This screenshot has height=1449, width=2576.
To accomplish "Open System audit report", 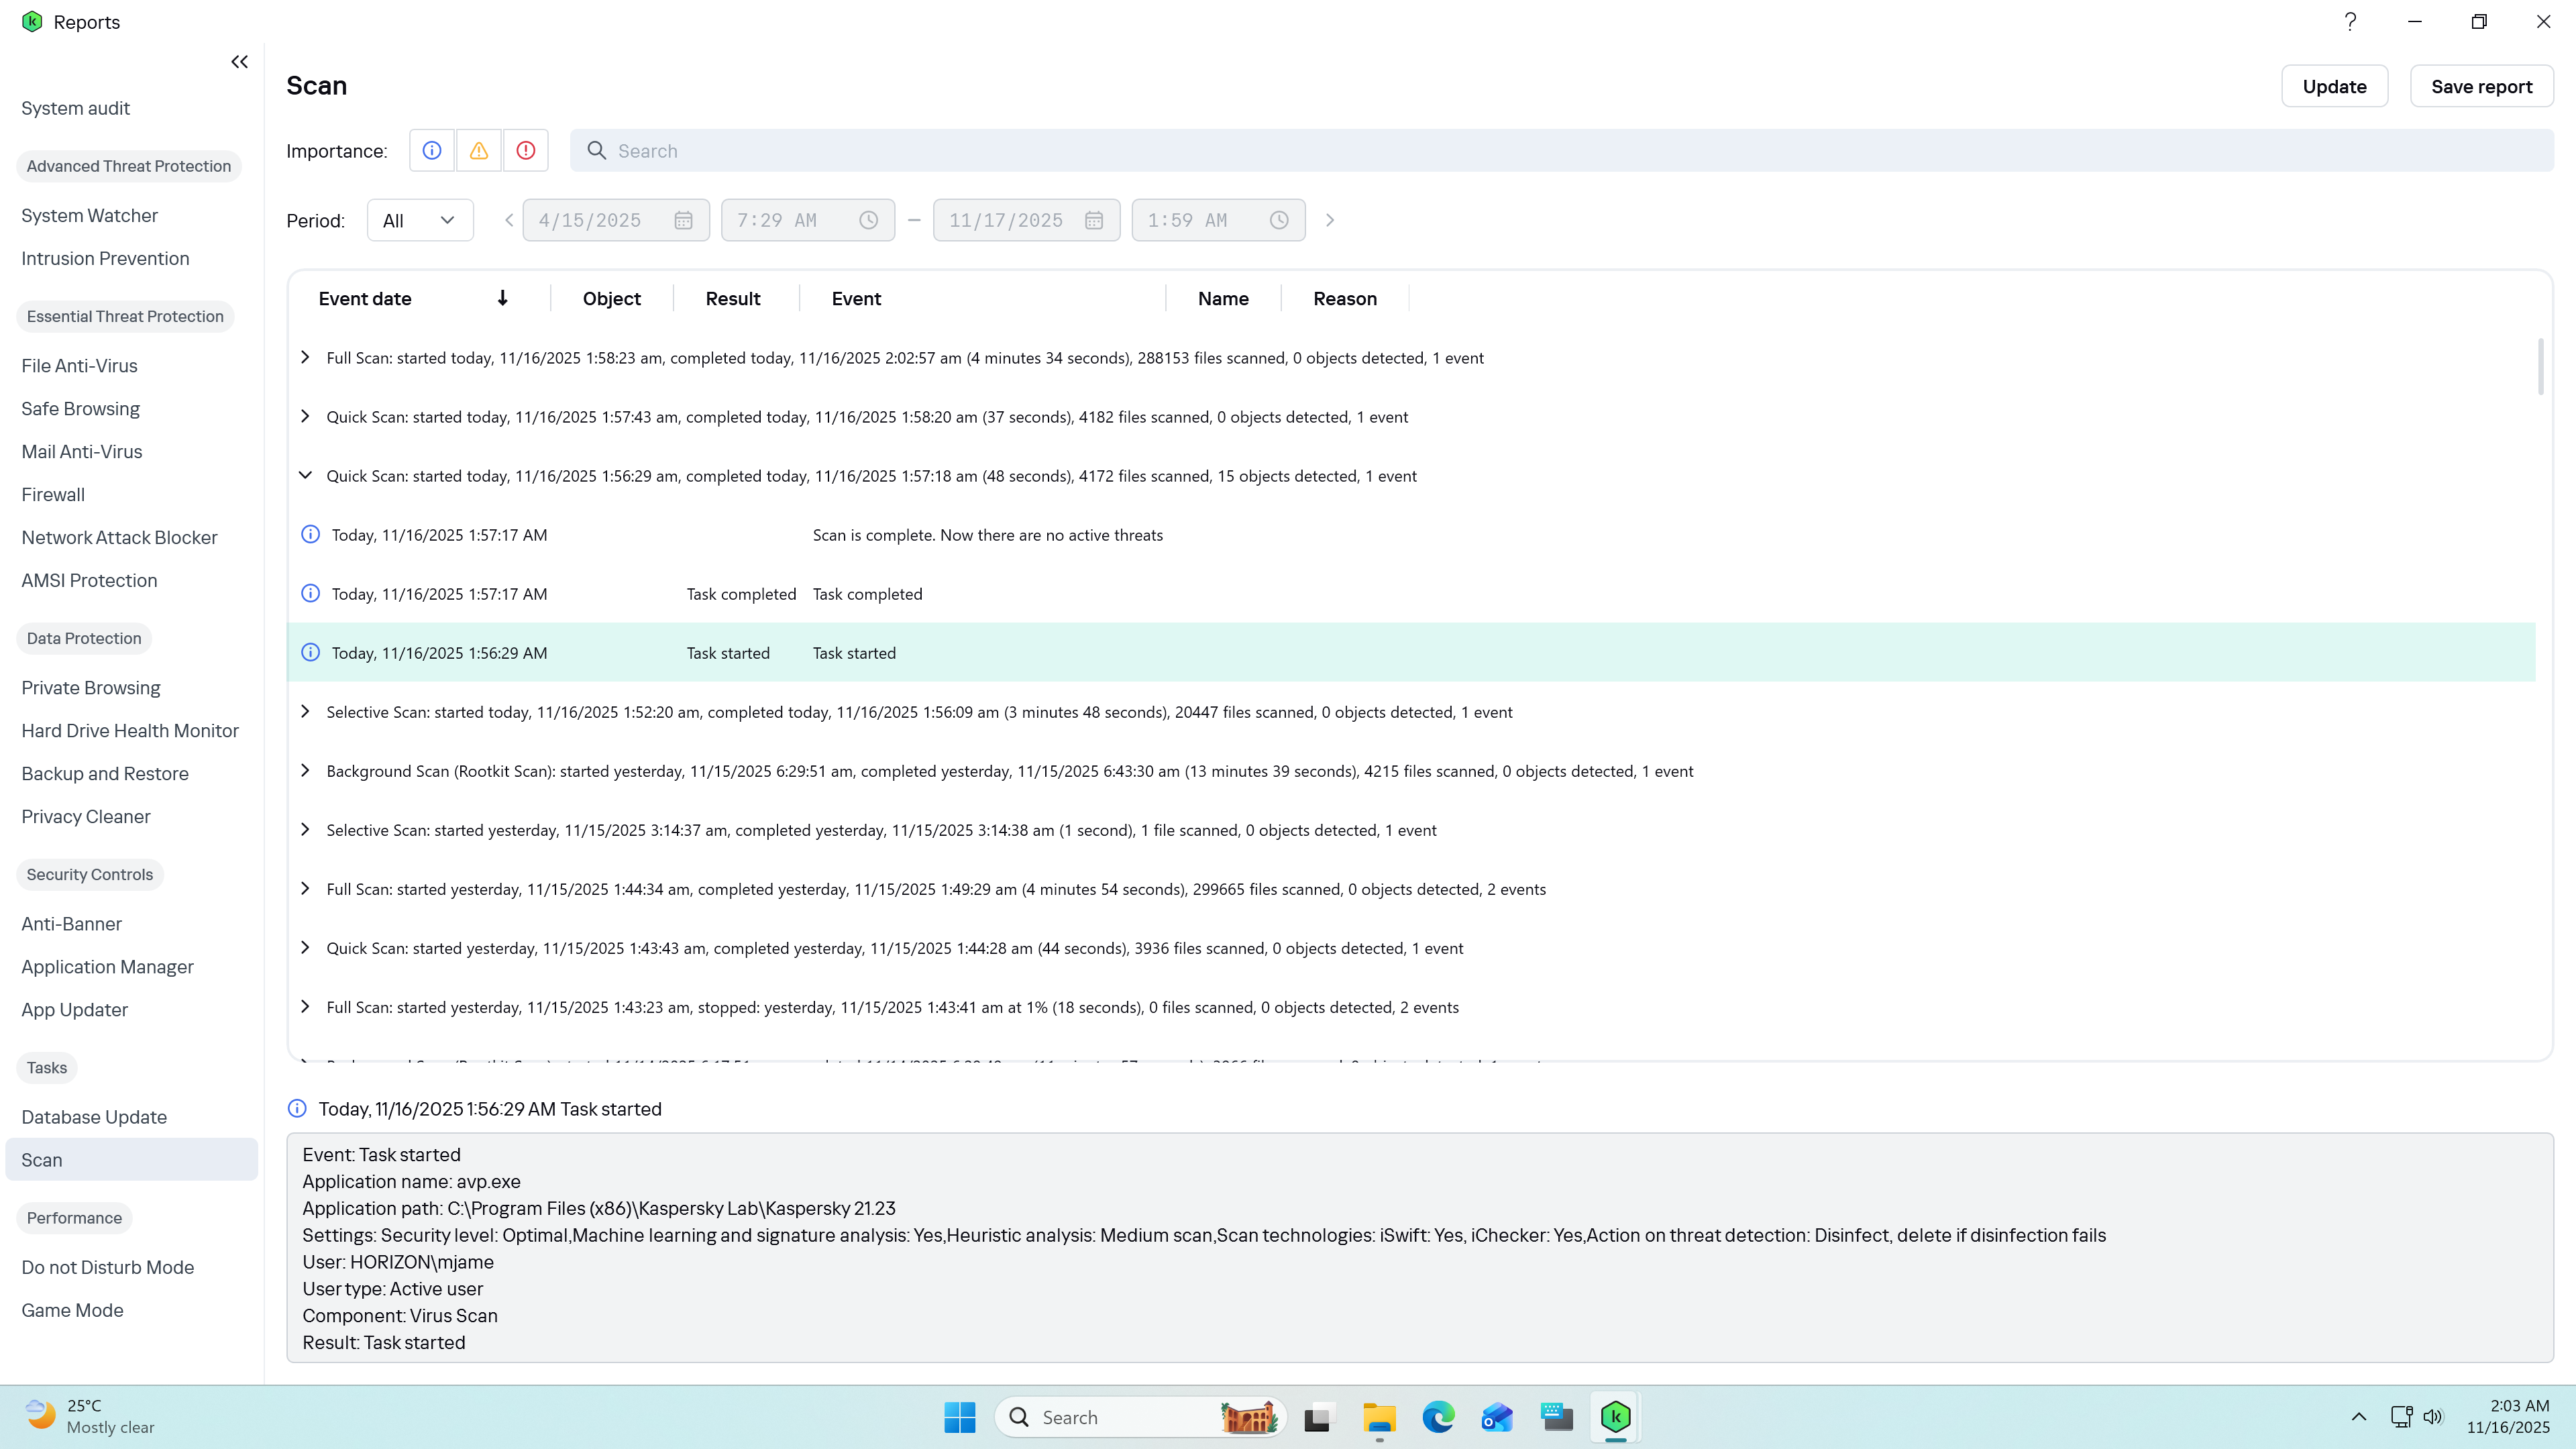I will tap(76, 108).
